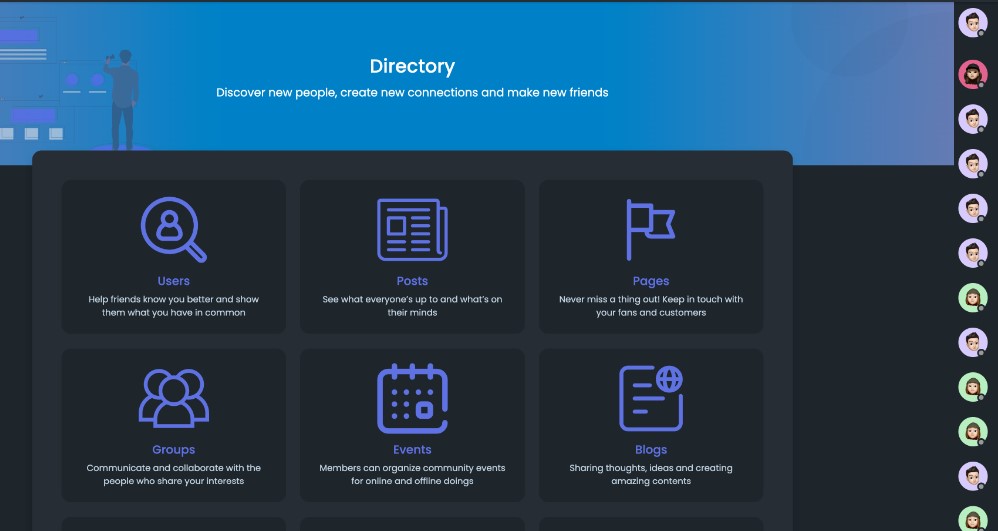Click the Users magnifier icon
Viewport: 998px width, 531px height.
point(173,230)
